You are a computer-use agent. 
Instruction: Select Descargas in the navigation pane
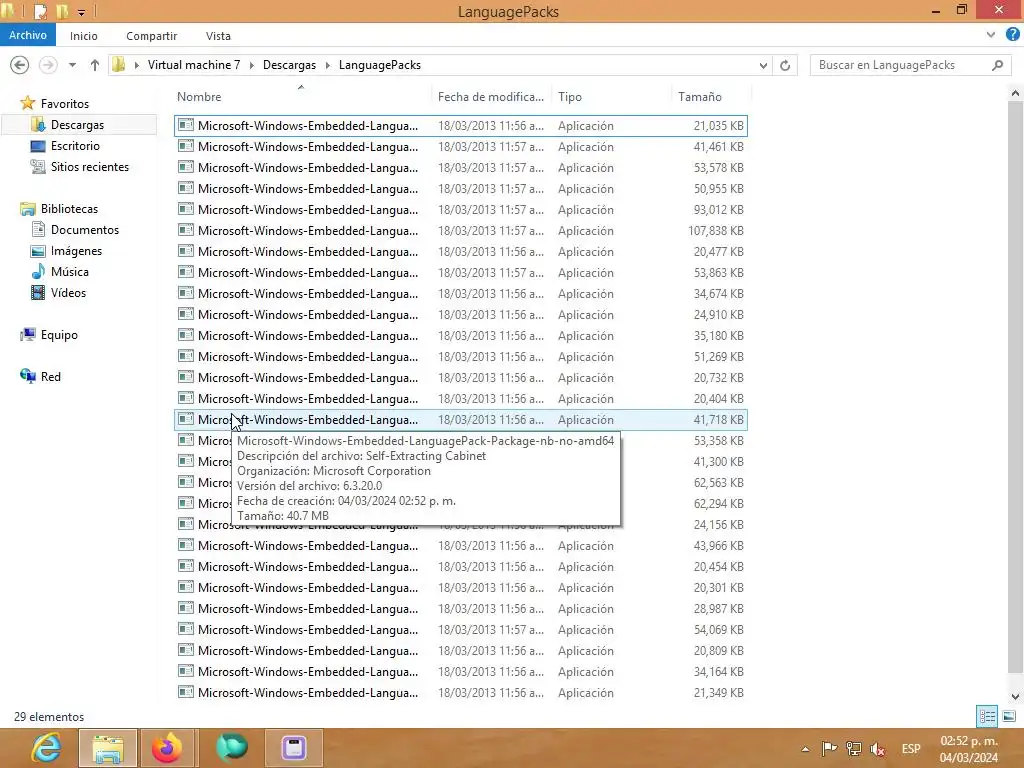pos(77,125)
